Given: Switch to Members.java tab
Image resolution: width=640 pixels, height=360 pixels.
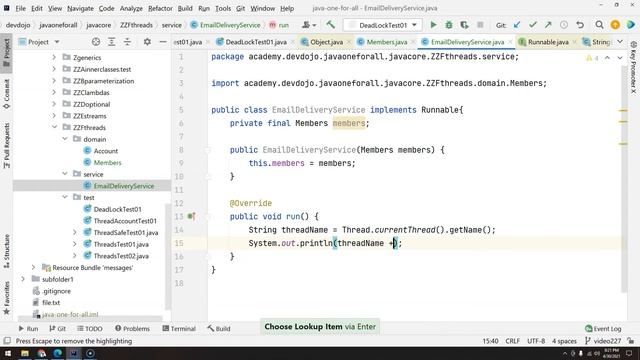Looking at the screenshot, I should 386,42.
